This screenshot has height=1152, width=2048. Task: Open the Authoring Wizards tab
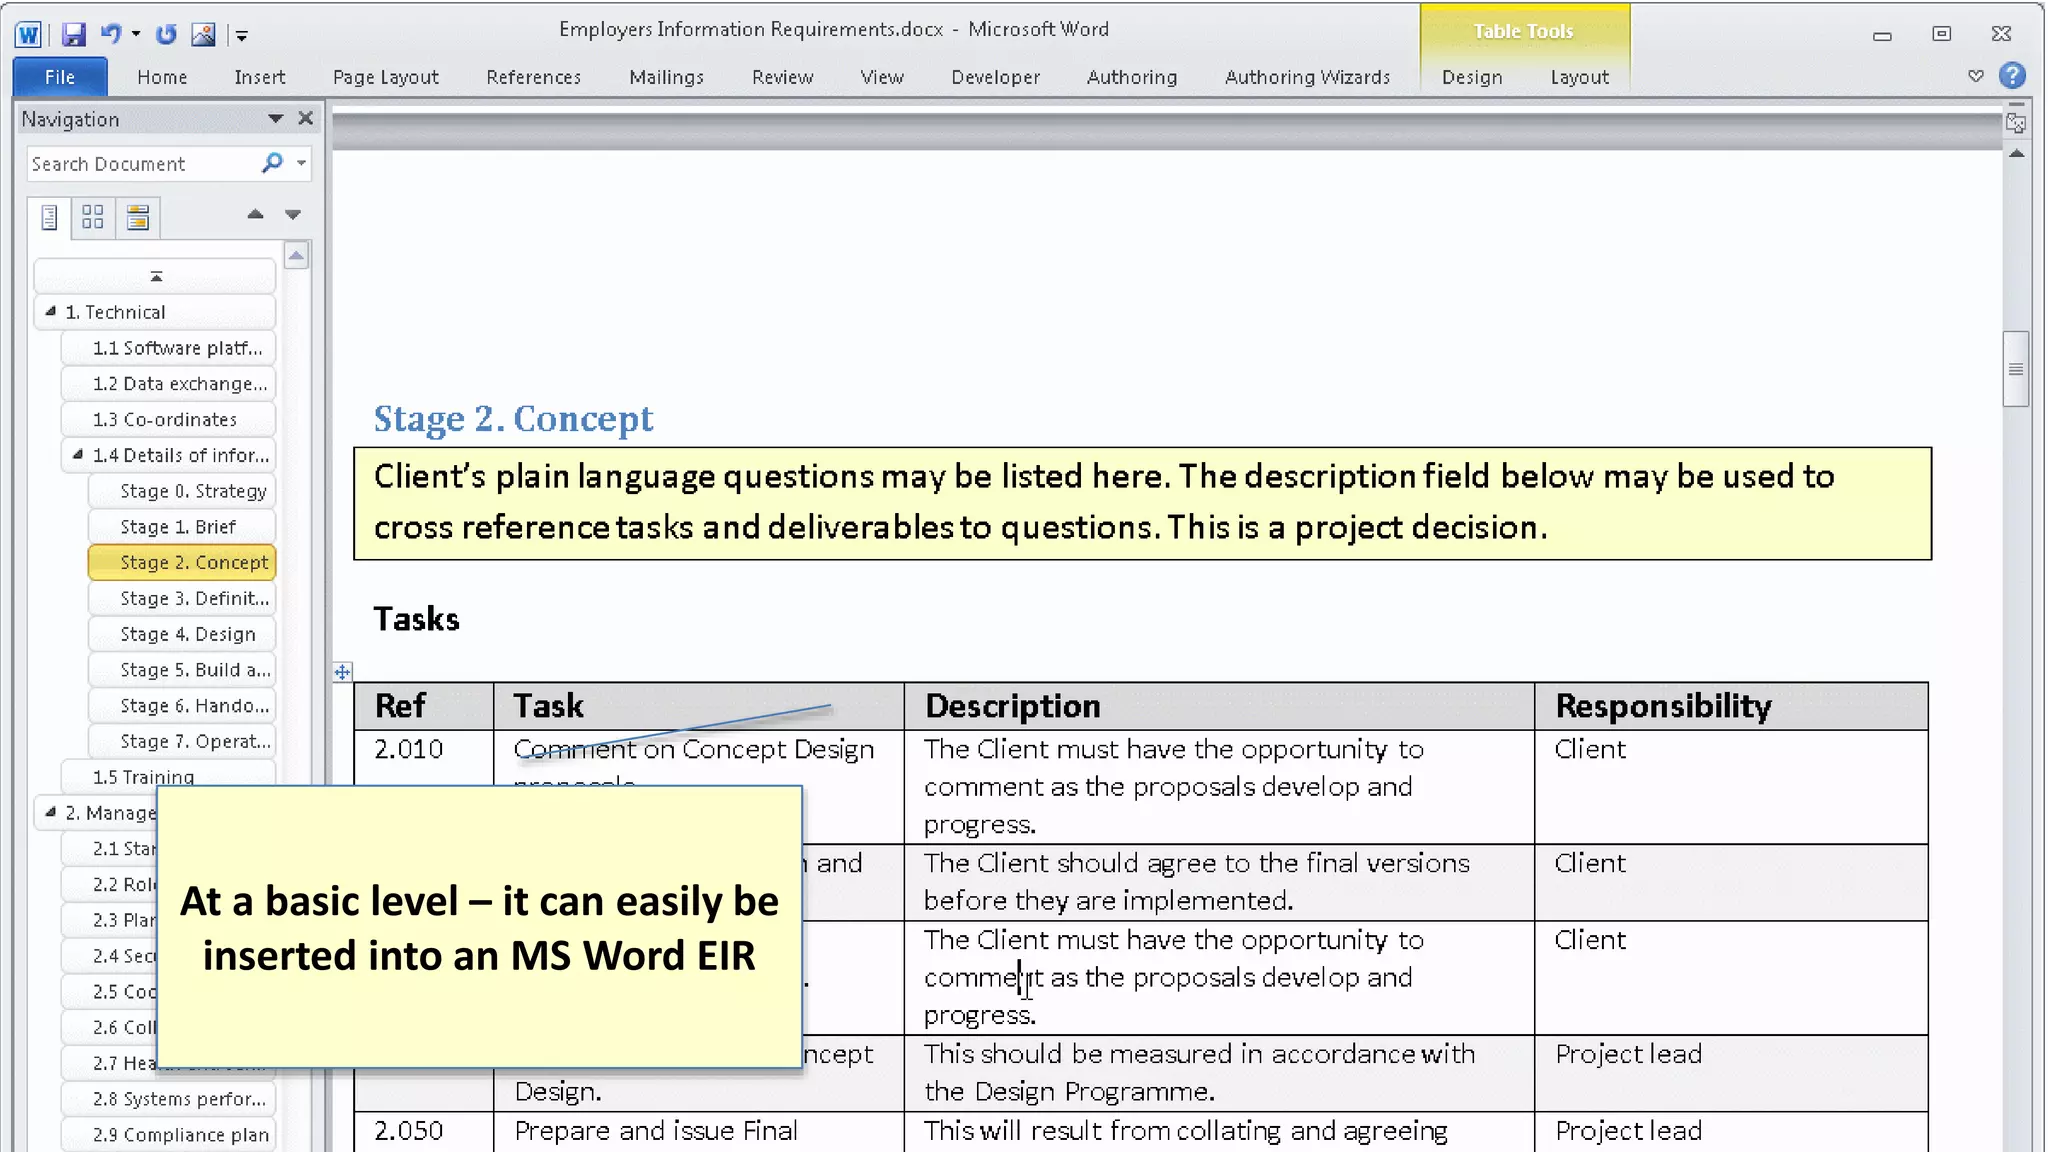point(1307,77)
